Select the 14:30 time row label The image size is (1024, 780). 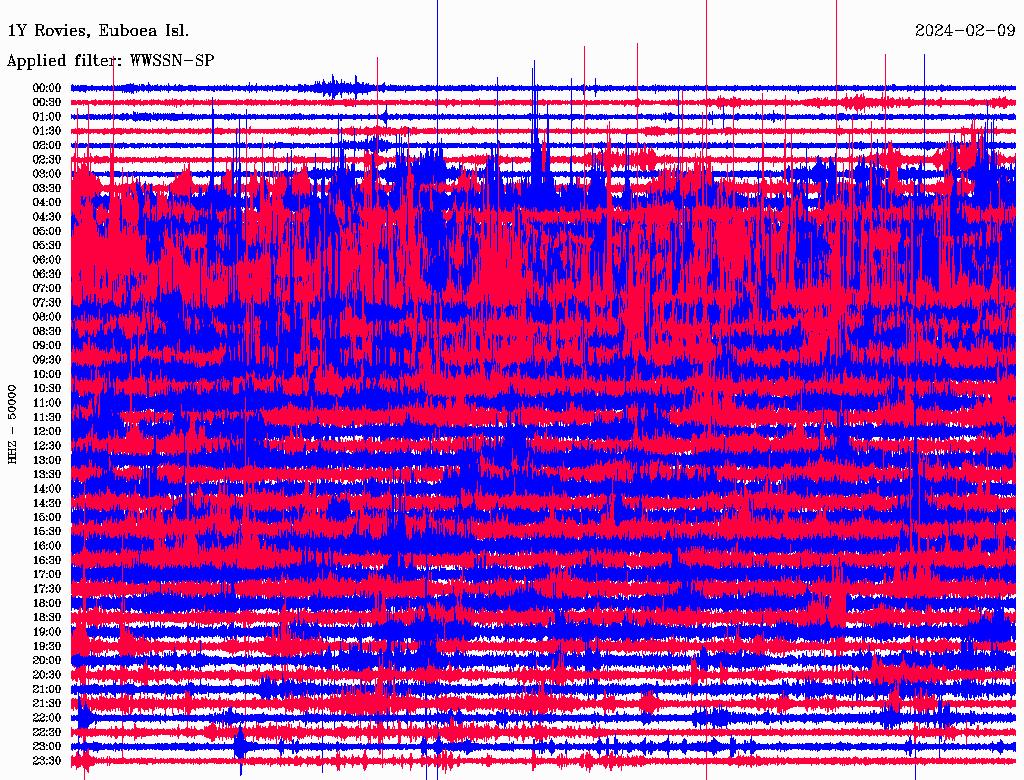[47, 503]
